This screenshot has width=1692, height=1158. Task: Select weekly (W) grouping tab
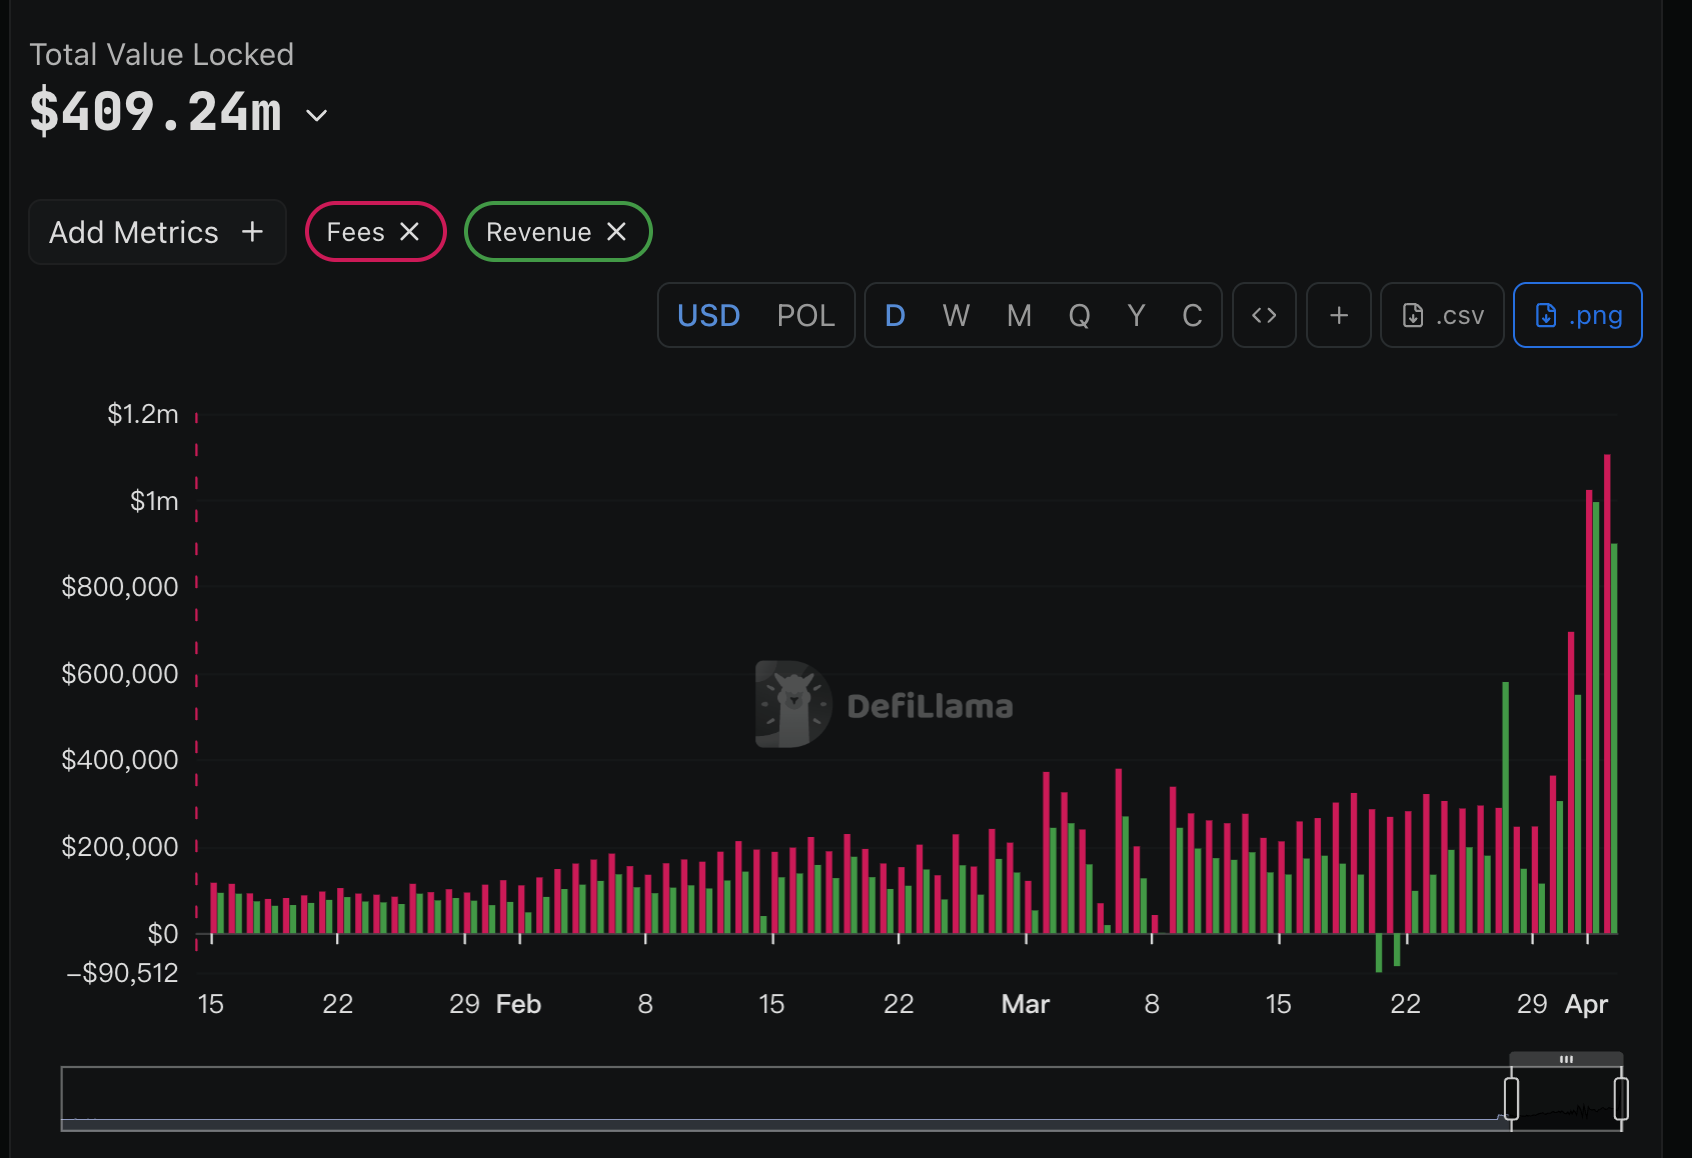coord(956,316)
